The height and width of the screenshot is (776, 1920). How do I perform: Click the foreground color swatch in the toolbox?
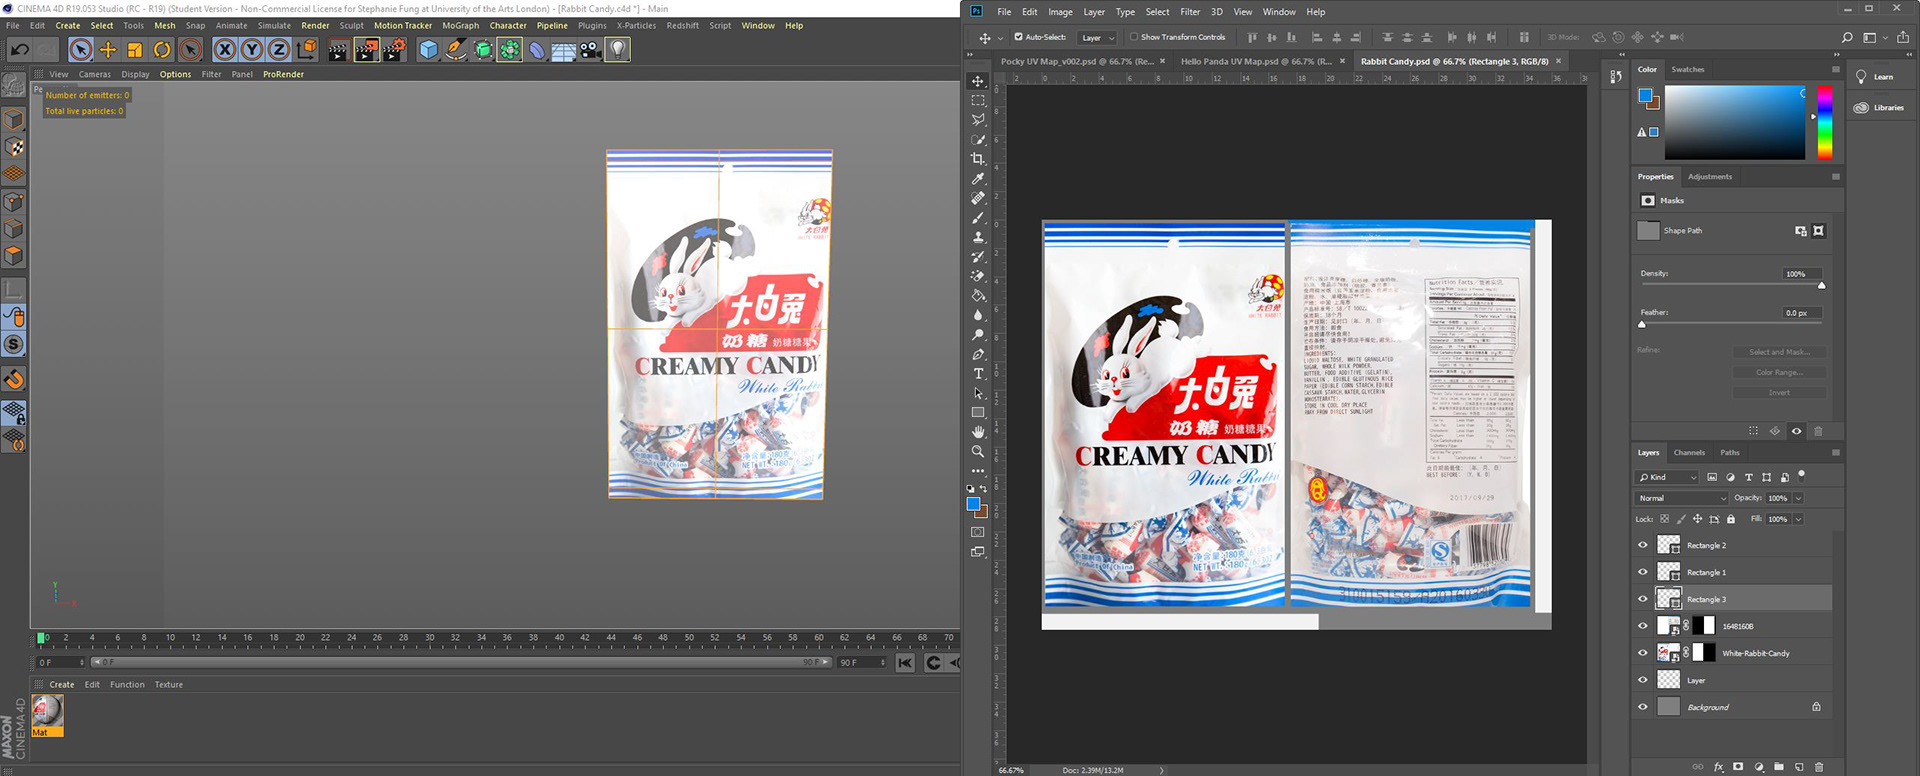click(x=973, y=504)
